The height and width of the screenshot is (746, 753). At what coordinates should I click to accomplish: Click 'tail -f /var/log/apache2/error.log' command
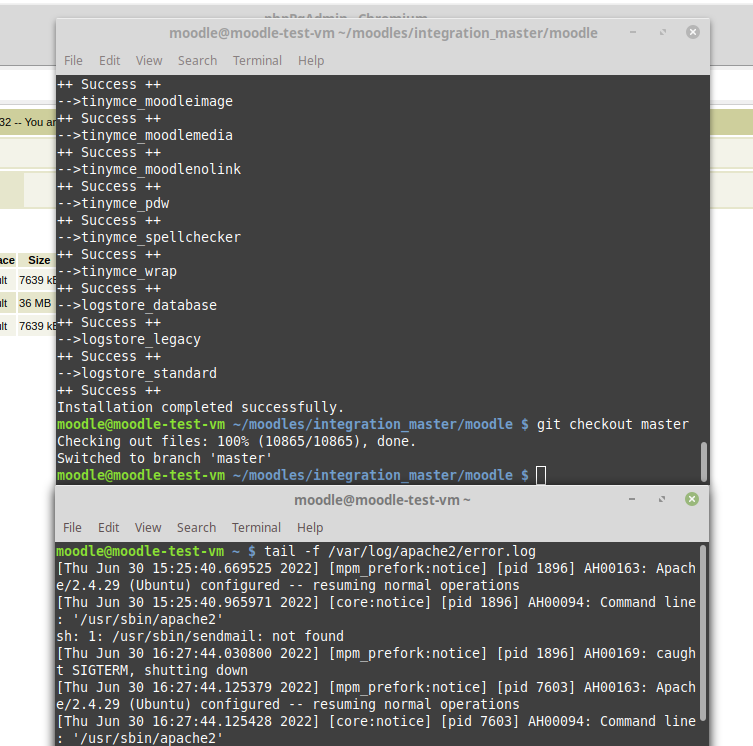400,551
